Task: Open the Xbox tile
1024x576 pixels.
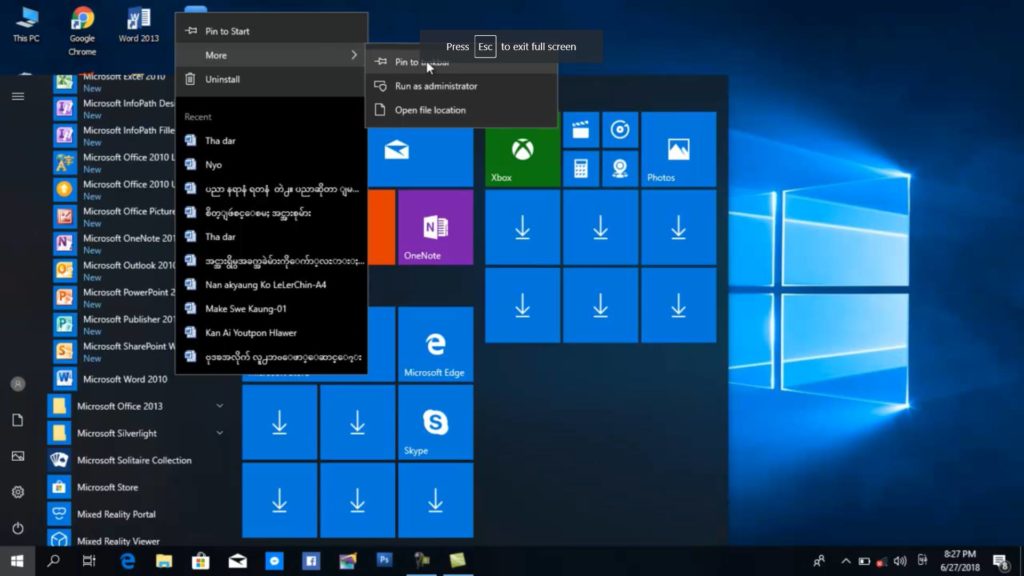Action: coord(522,150)
